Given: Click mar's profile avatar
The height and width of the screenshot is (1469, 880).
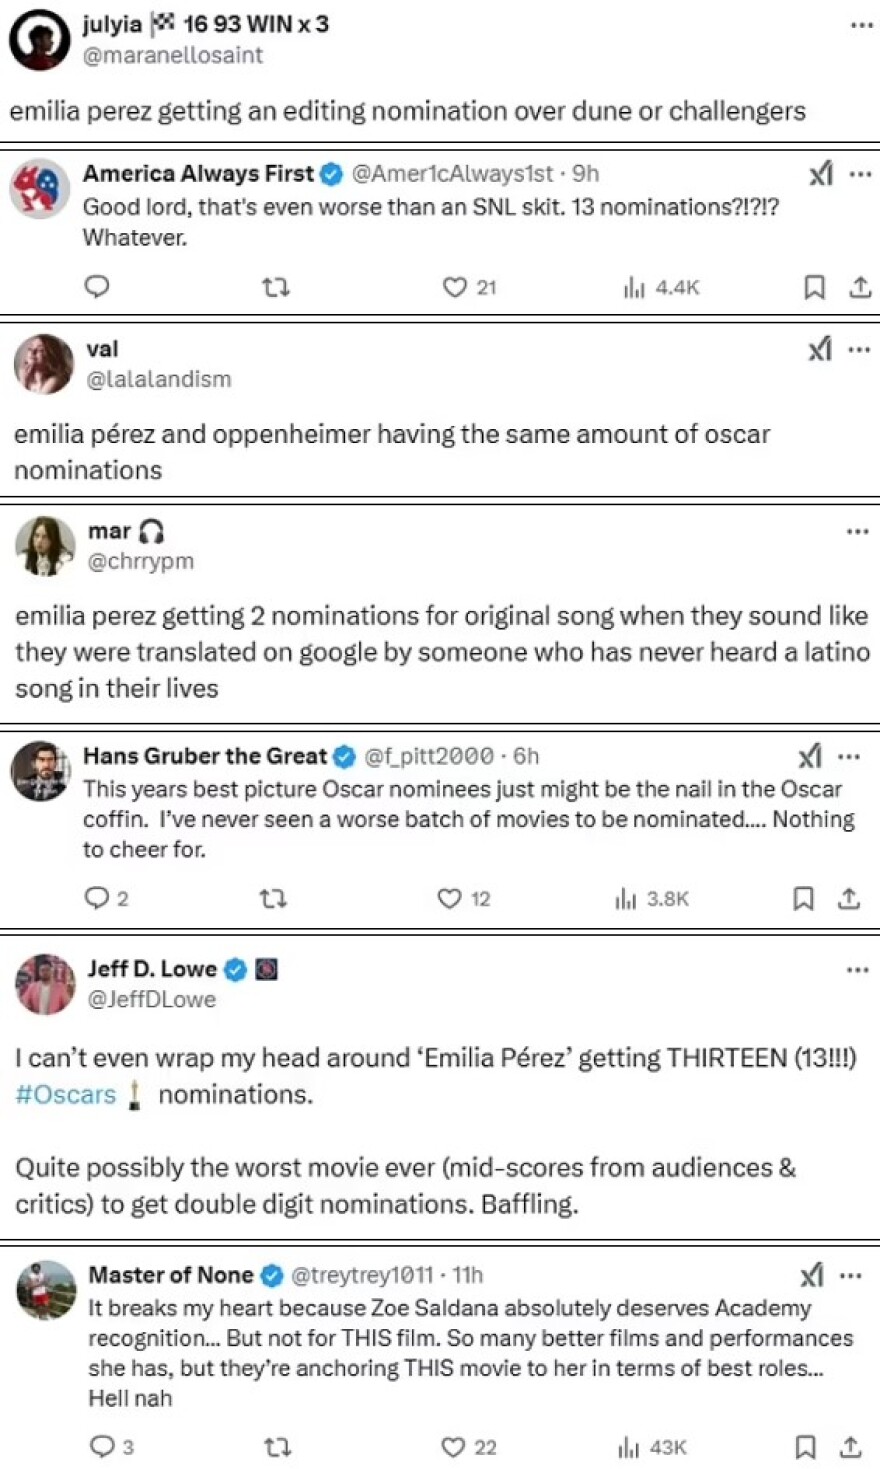Looking at the screenshot, I should click(x=45, y=546).
